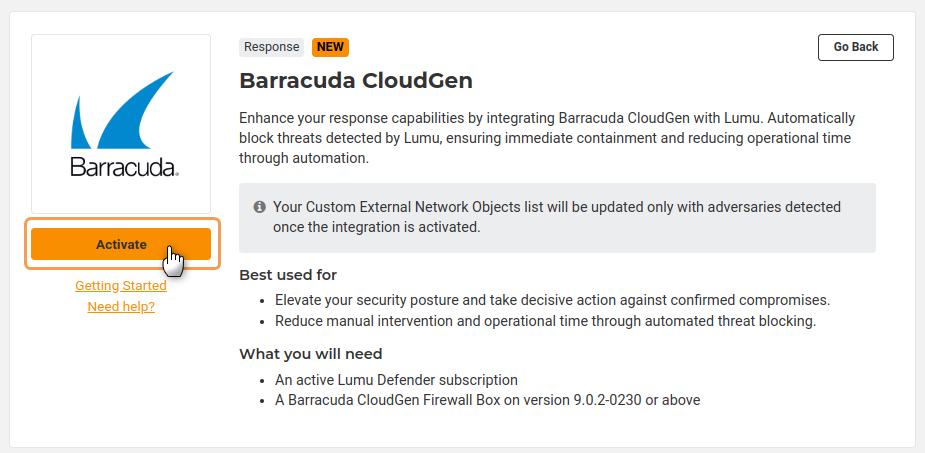This screenshot has height=453, width=925.
Task: Click the Barracuda CloudGen title heading
Action: coord(355,80)
